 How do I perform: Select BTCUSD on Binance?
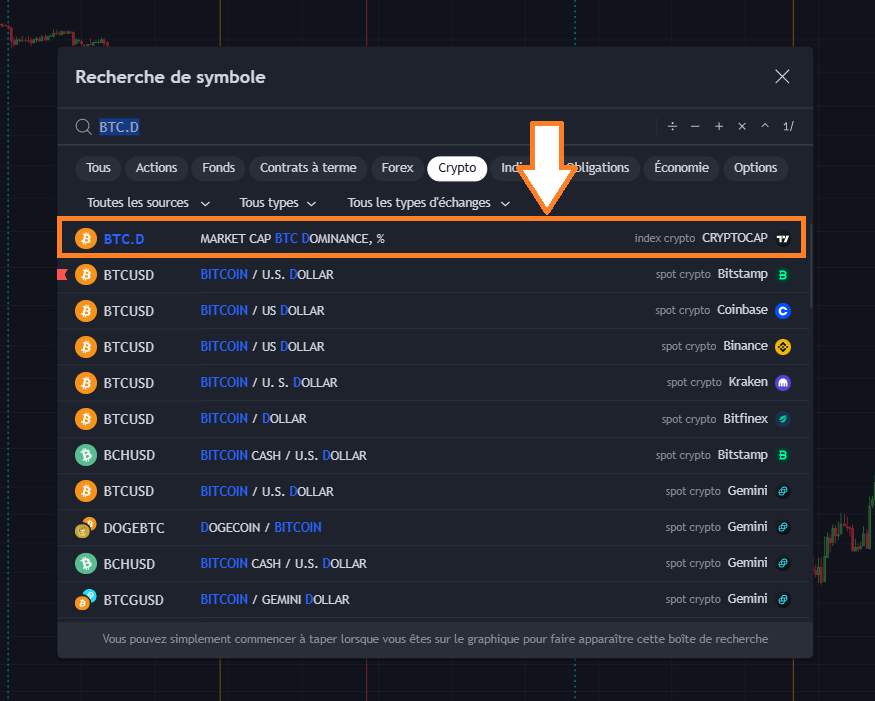coord(434,347)
